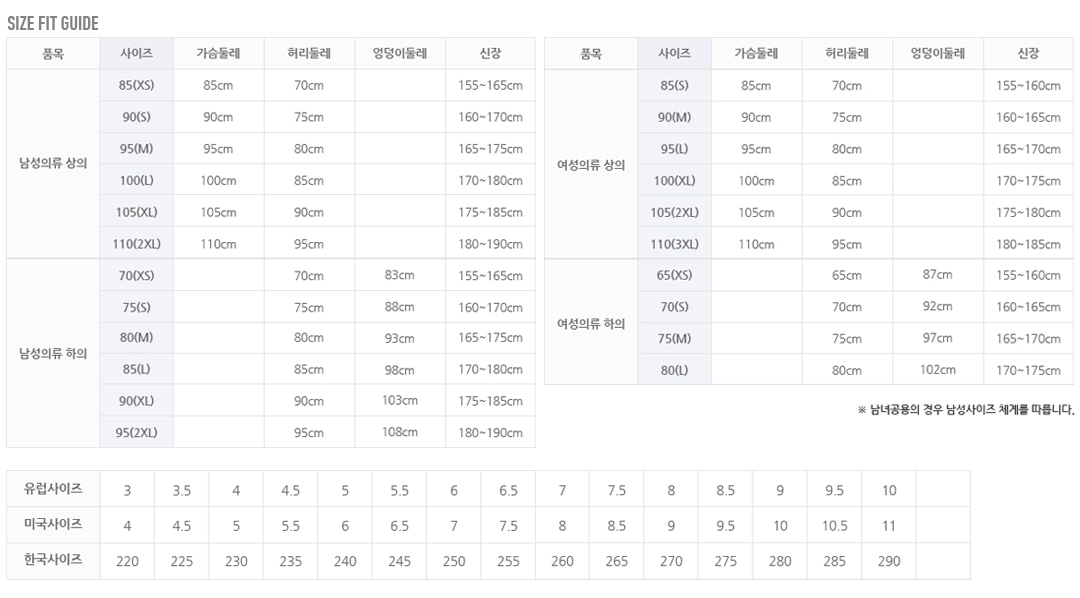
Task: Click women's bottoms 80(L) size cell
Action: 674,370
